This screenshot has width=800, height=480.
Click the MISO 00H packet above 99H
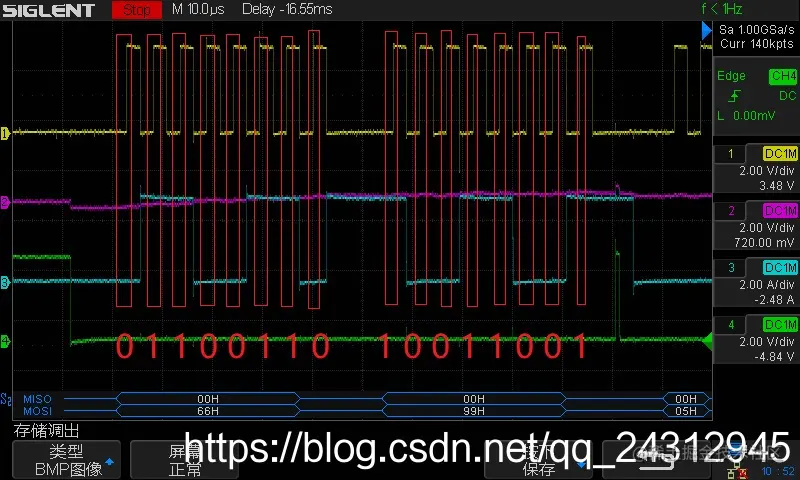click(474, 399)
